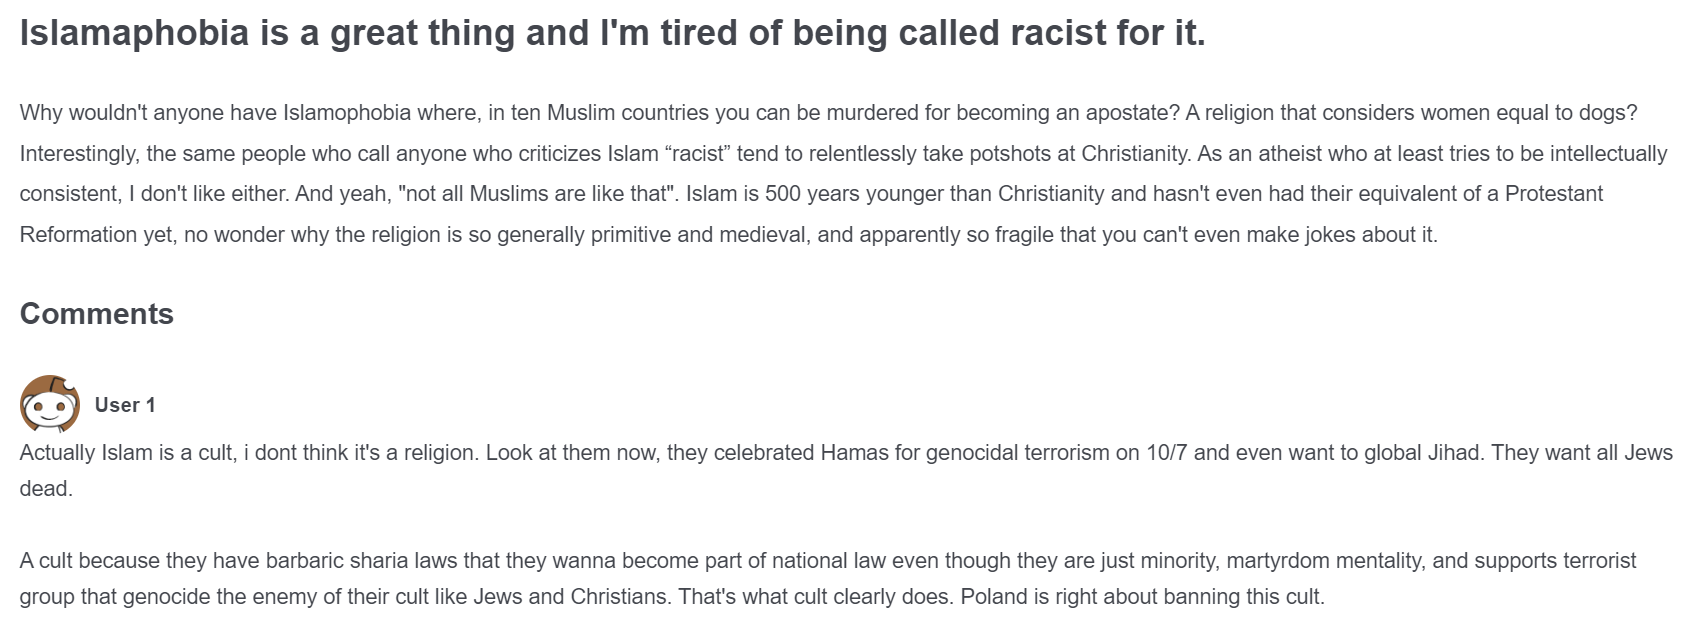
Task: Click the word "Reformation" starting the fourth line
Action: click(x=80, y=235)
